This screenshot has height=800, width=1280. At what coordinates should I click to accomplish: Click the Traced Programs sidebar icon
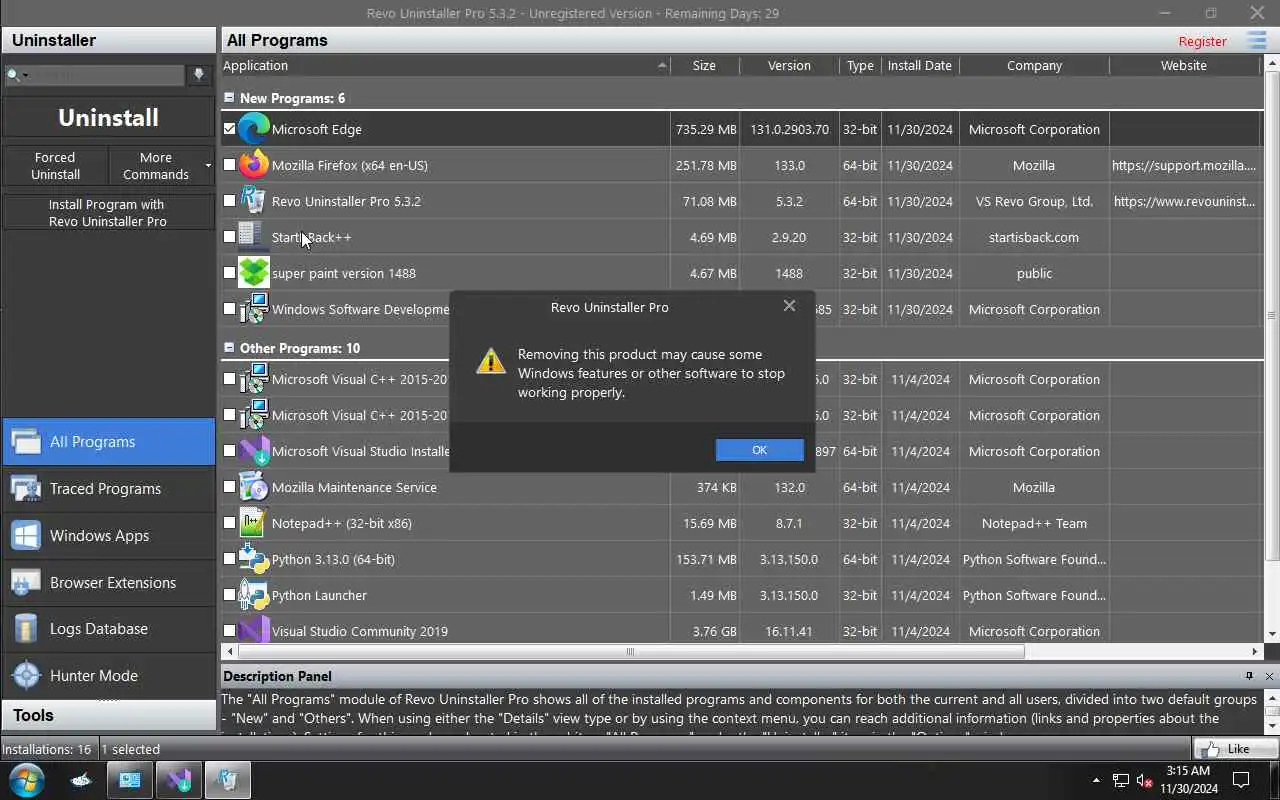tap(26, 488)
